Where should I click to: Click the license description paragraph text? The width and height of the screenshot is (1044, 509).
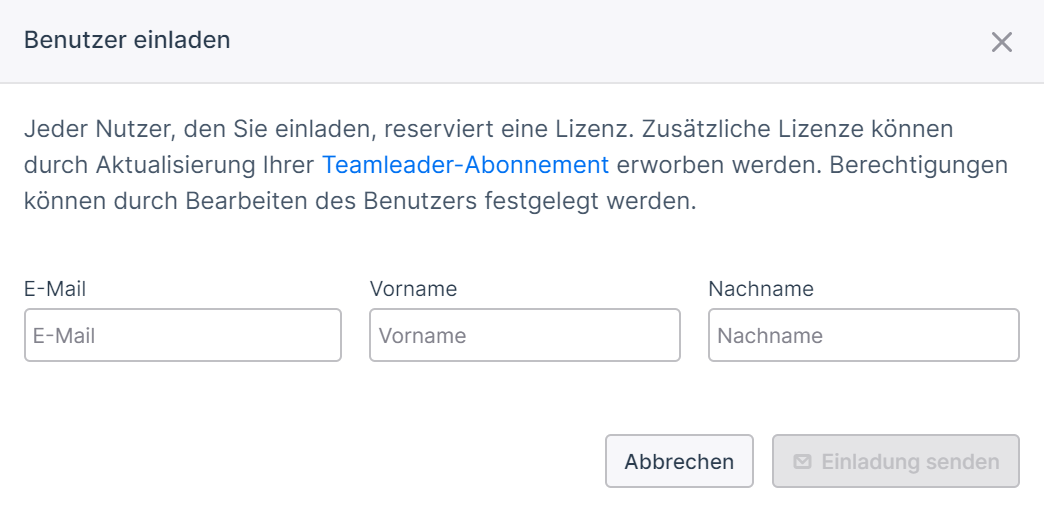point(516,165)
